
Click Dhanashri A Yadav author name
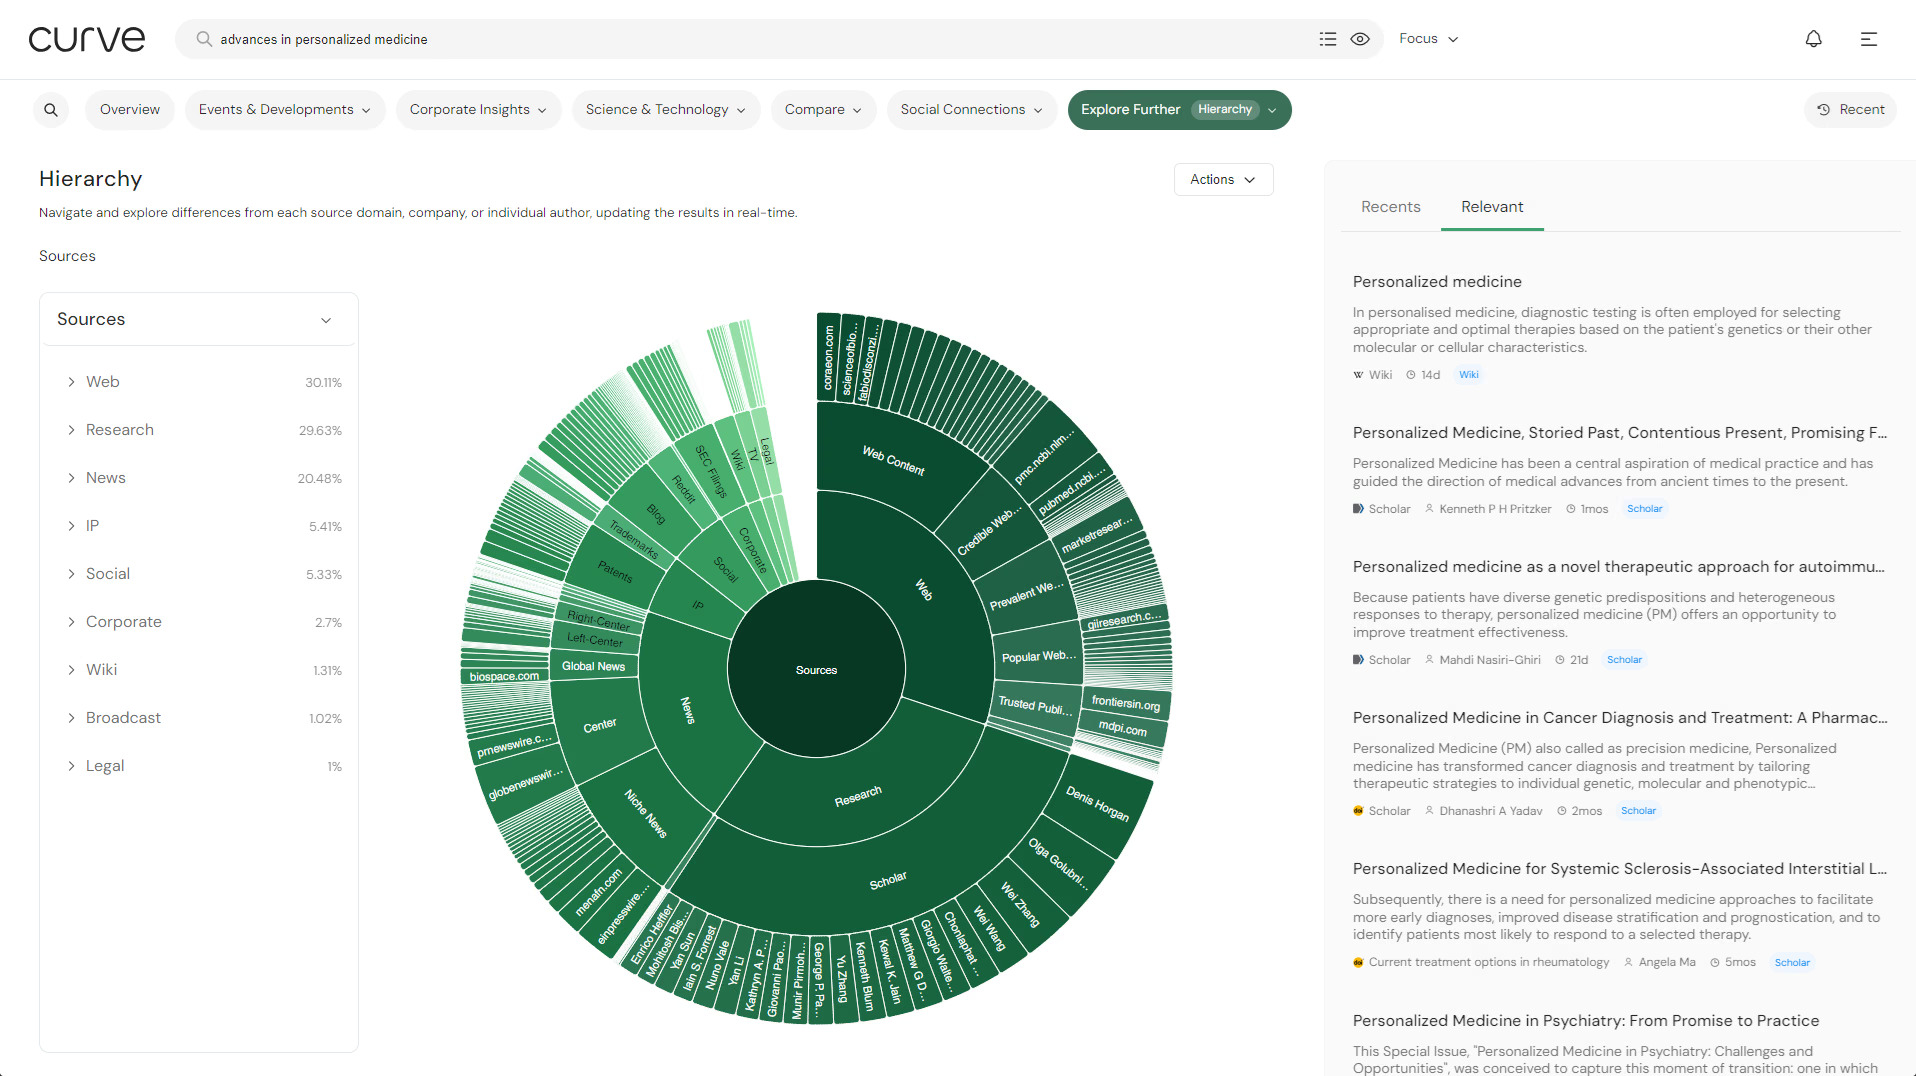1490,811
